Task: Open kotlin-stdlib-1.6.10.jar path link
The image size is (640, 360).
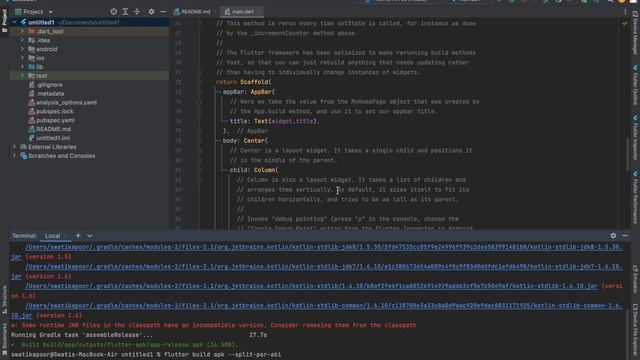Action: click(311, 286)
